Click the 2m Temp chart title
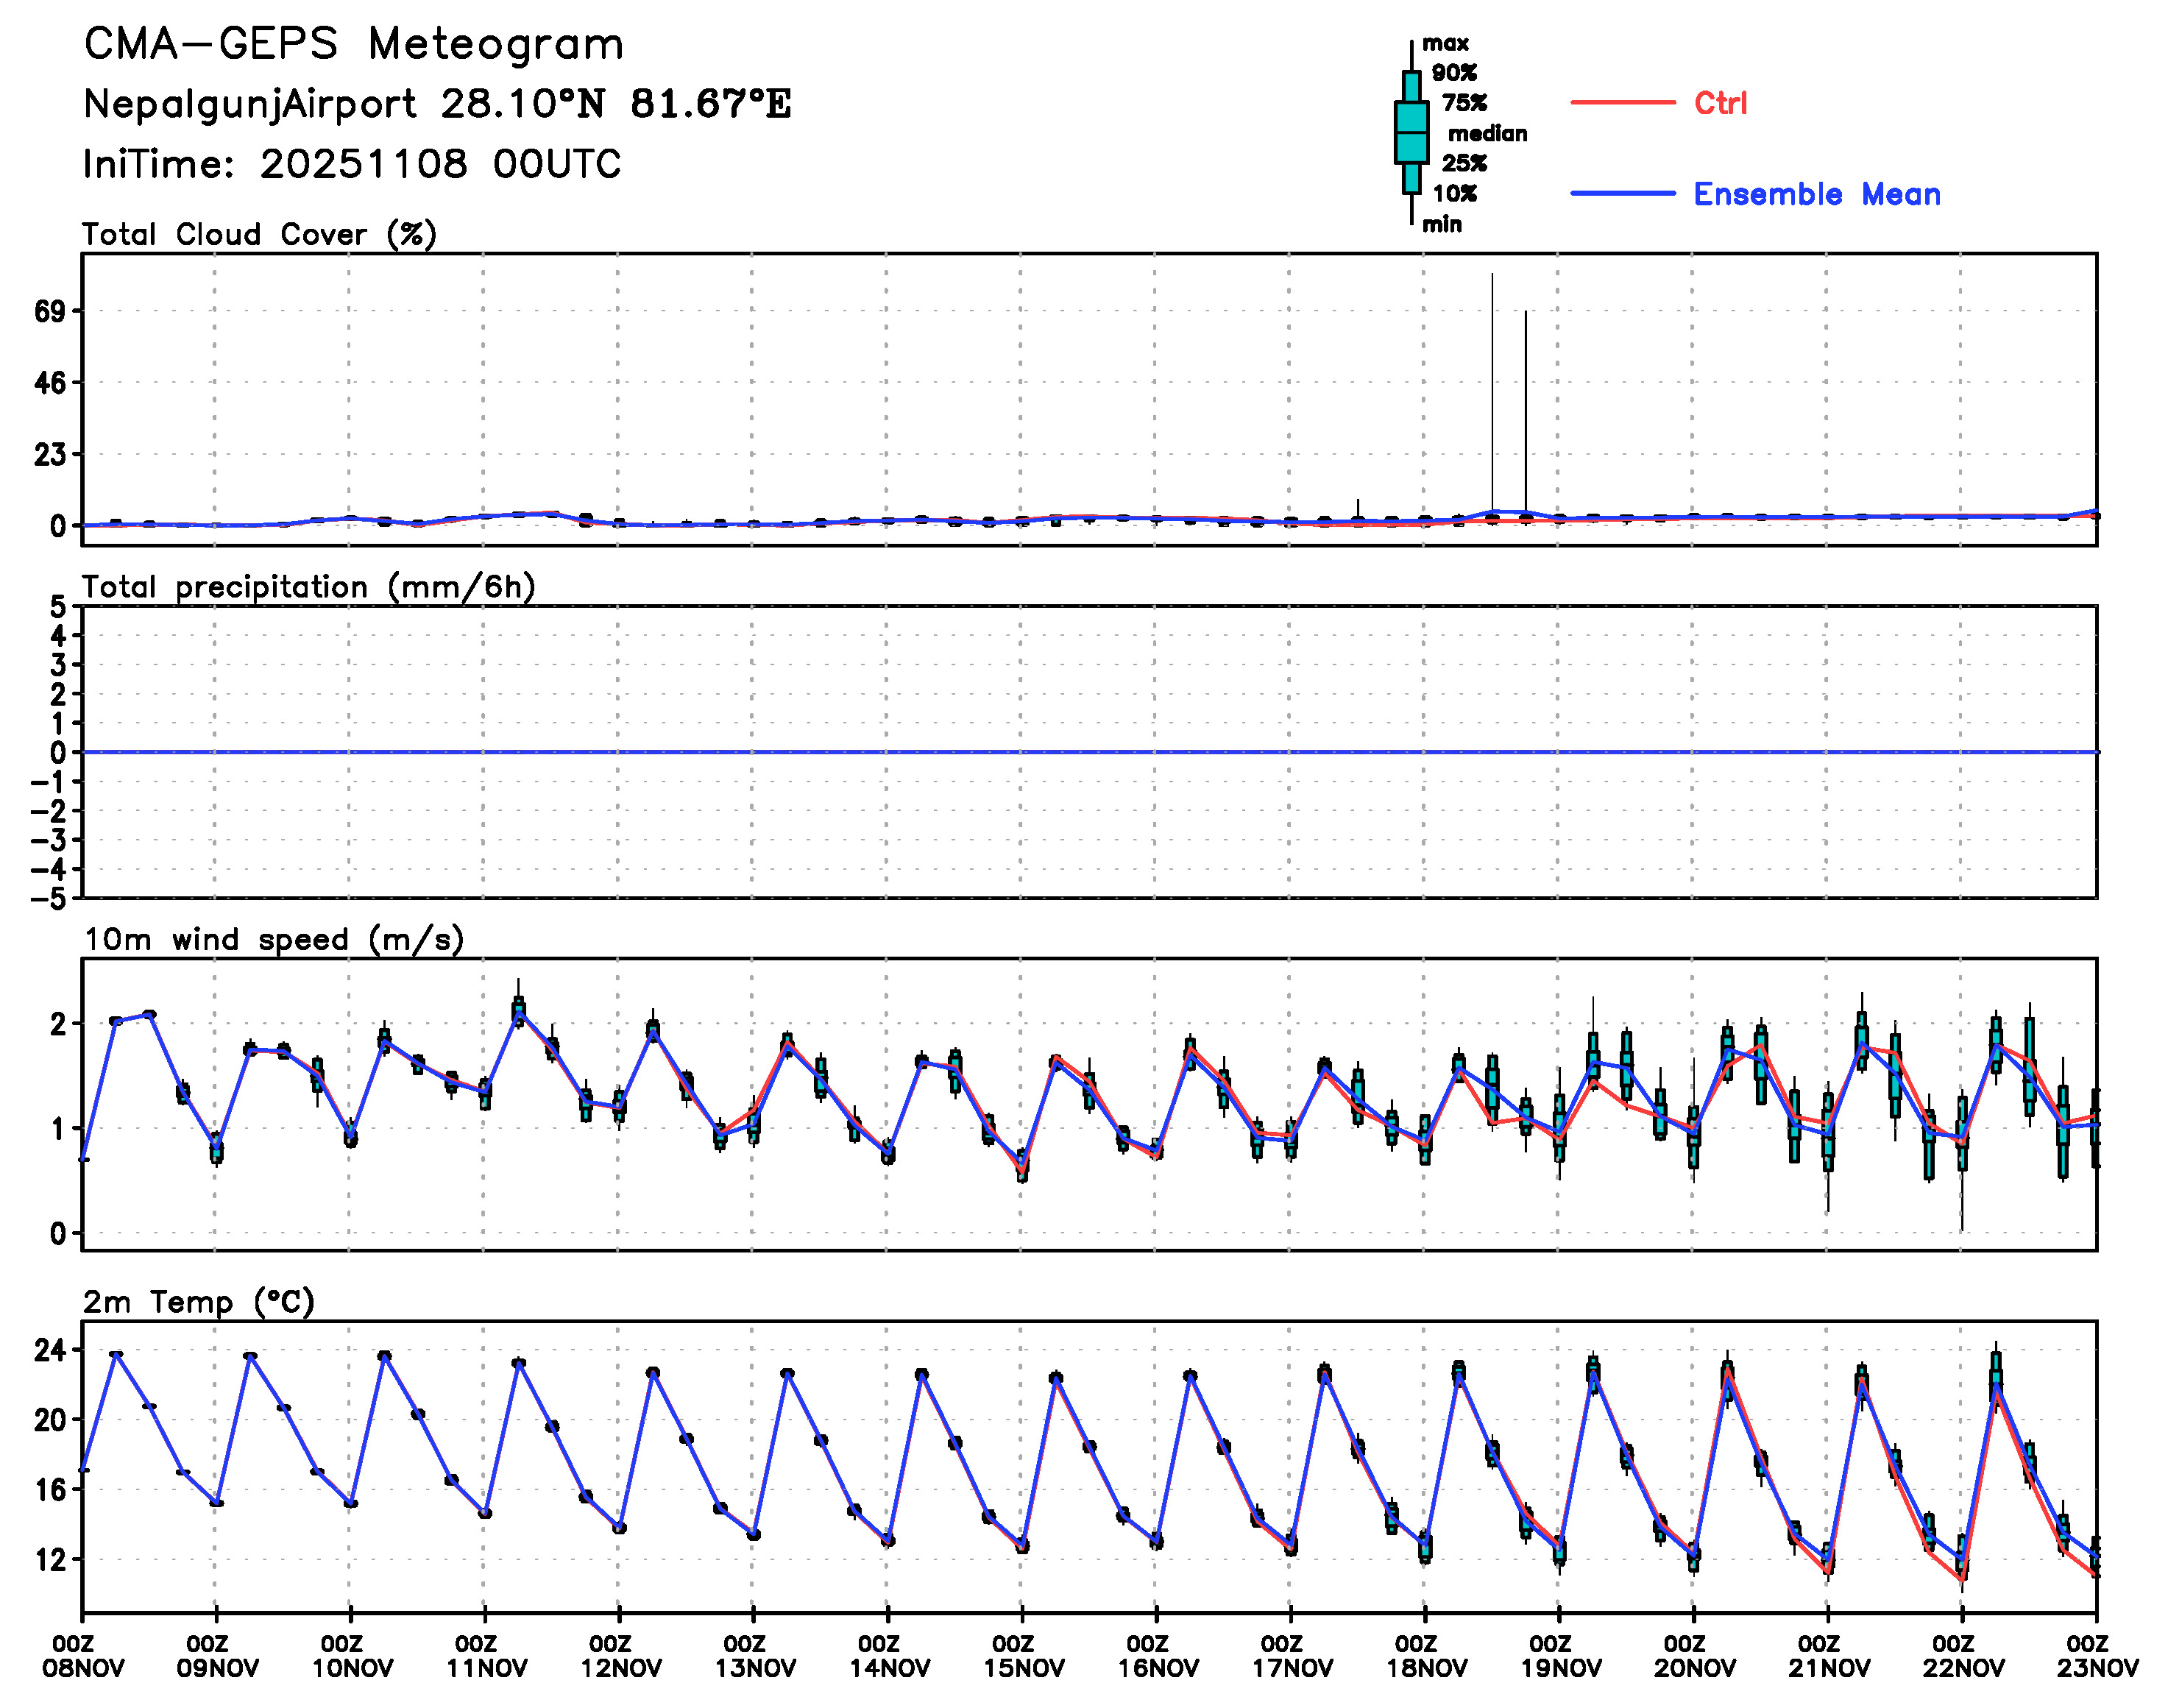Image resolution: width=2168 pixels, height=1708 pixels. (x=198, y=1301)
